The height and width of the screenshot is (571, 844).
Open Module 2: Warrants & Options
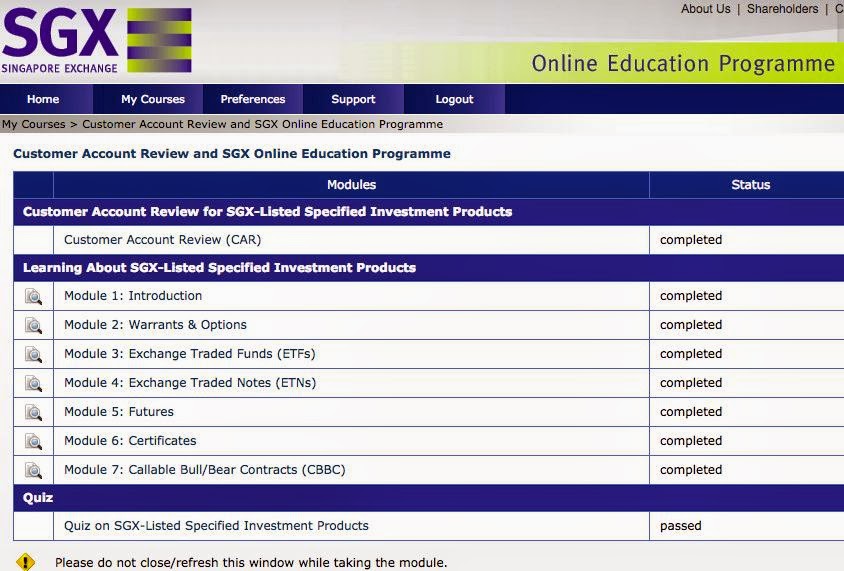[155, 325]
